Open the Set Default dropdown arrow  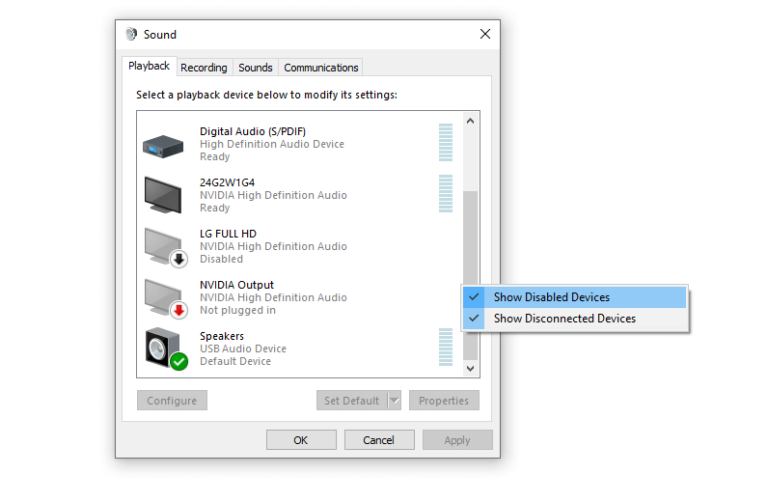(x=394, y=401)
